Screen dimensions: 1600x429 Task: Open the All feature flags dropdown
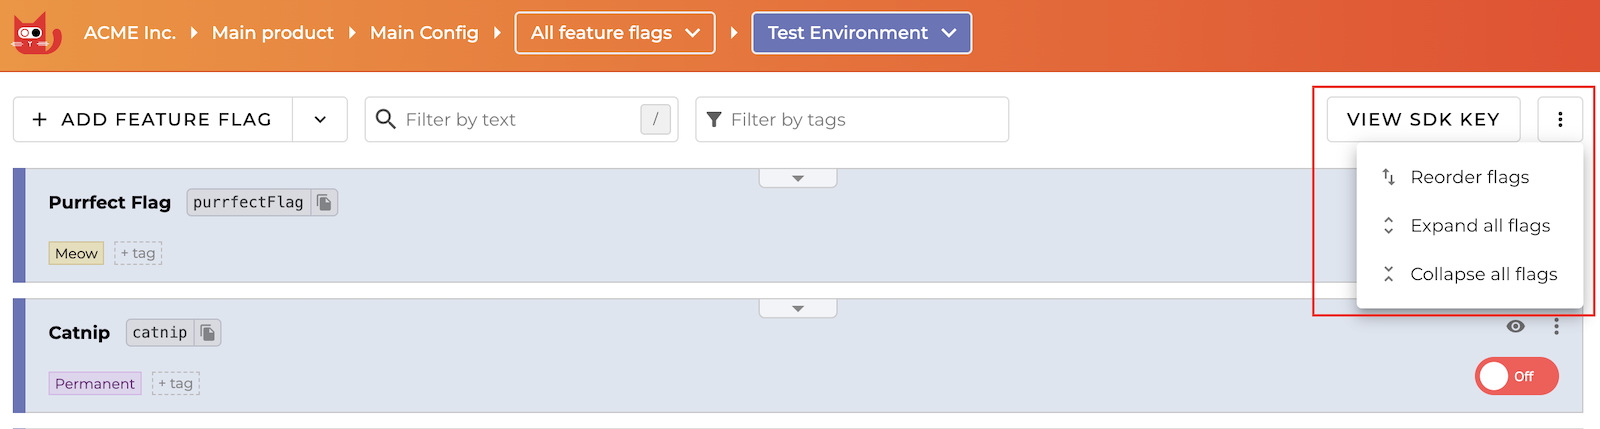[x=615, y=33]
